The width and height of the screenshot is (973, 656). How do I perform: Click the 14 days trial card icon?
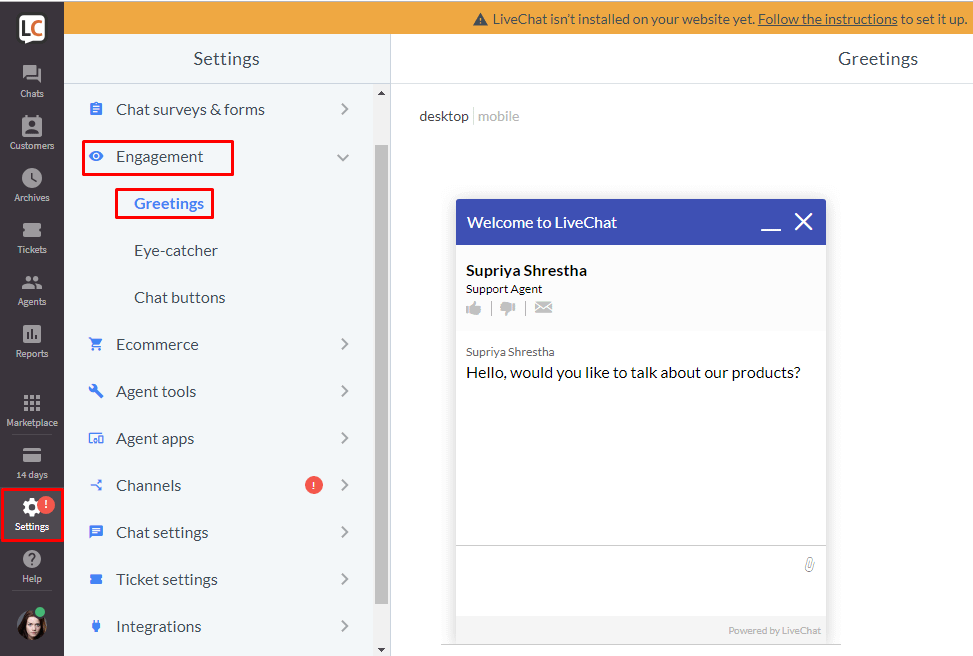tap(32, 456)
